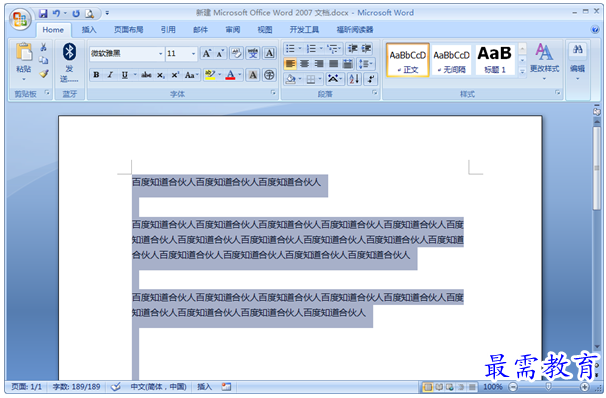Activate the Format Painter brush
The width and height of the screenshot is (606, 398).
pyautogui.click(x=43, y=73)
